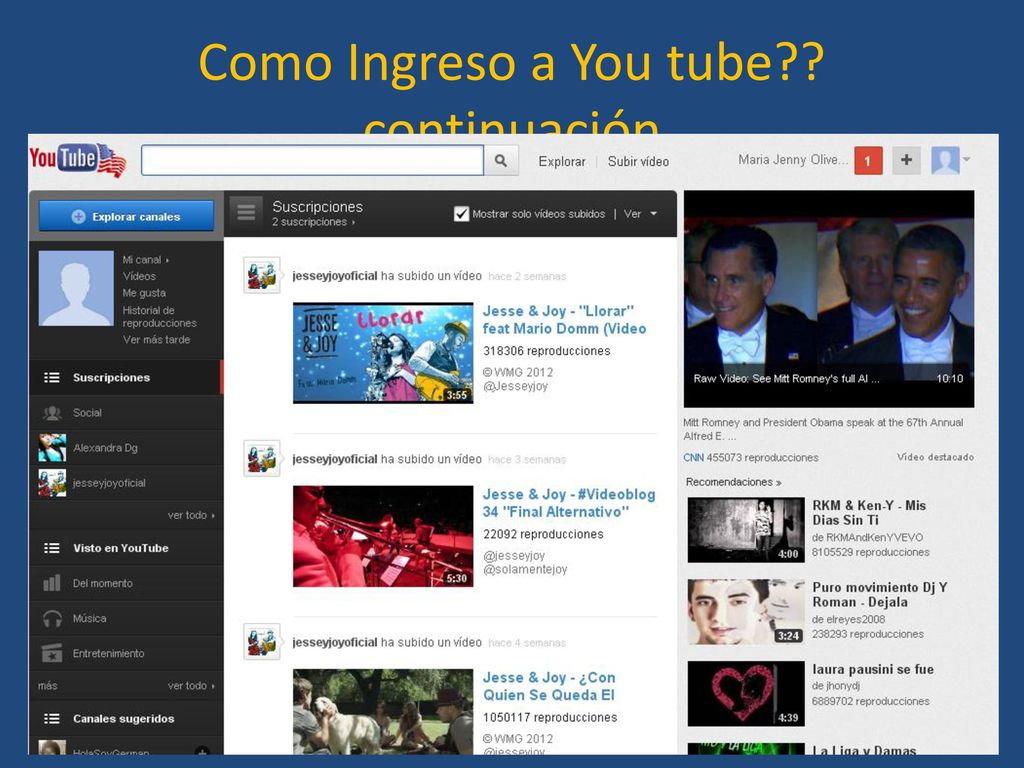Open the Me gusta link

coord(144,293)
